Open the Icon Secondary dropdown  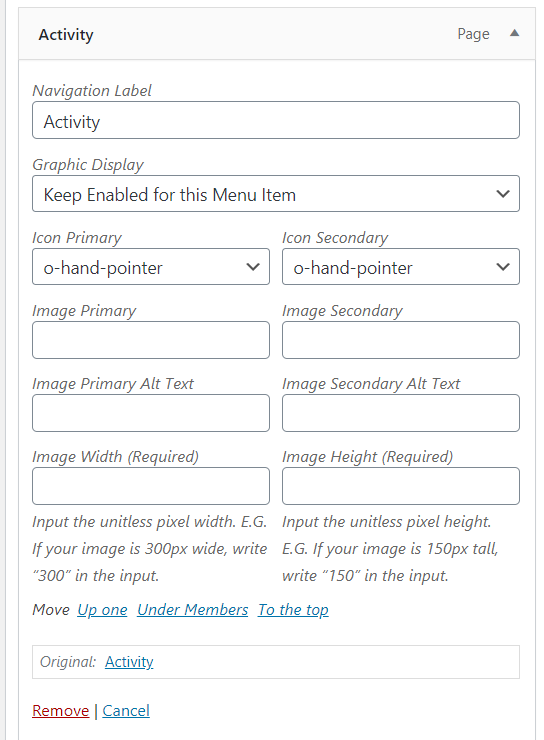[401, 267]
